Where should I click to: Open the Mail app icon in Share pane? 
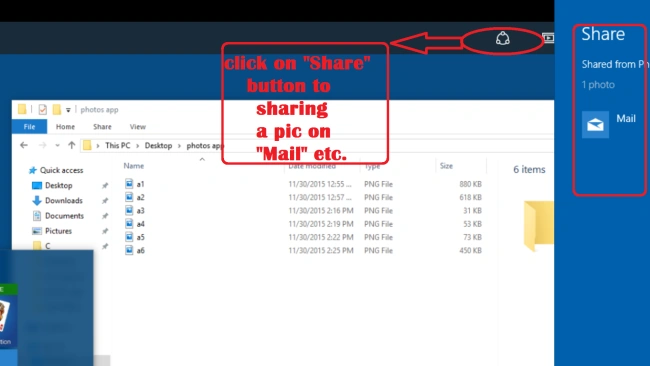click(595, 124)
